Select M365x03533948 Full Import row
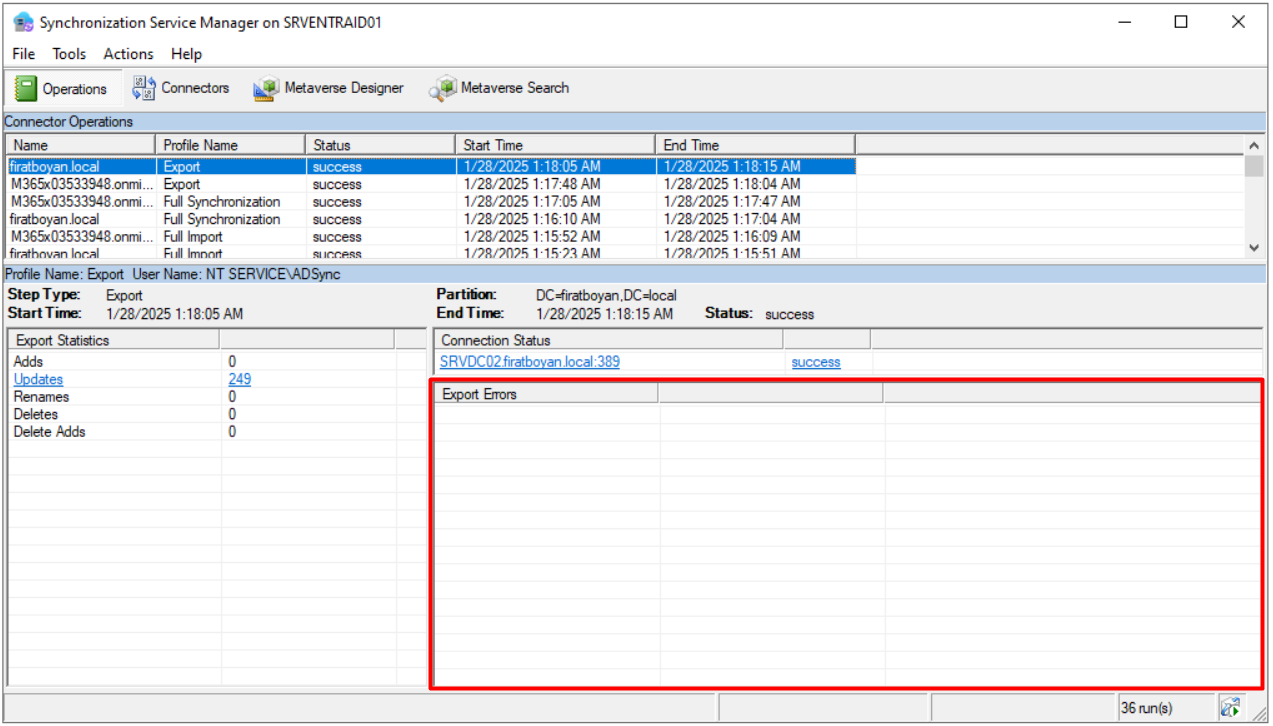1273x726 pixels. pyautogui.click(x=430, y=237)
